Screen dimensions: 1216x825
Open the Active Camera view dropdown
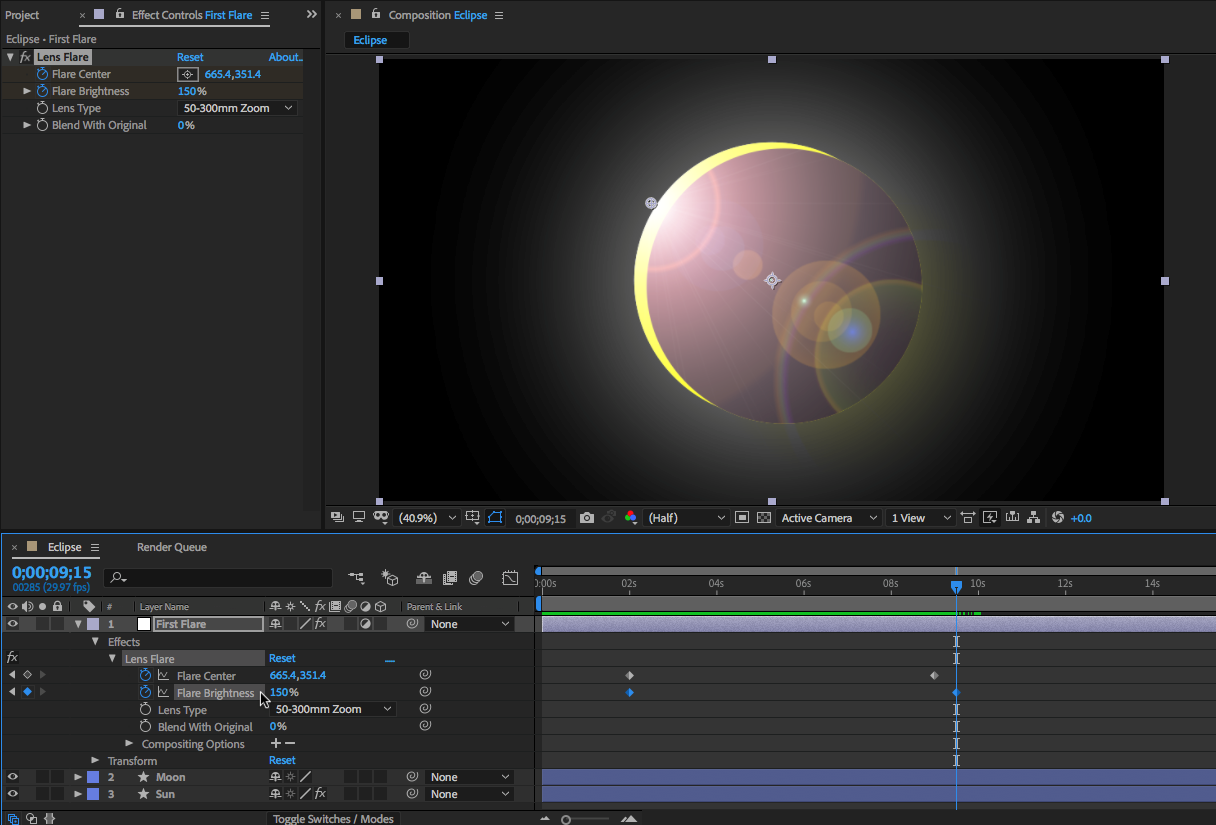coord(829,518)
